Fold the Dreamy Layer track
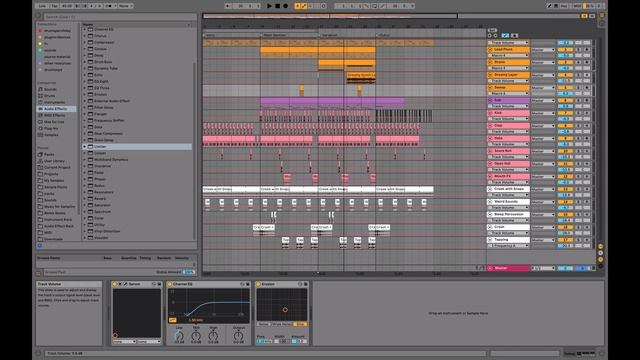The image size is (640, 360). point(490,75)
